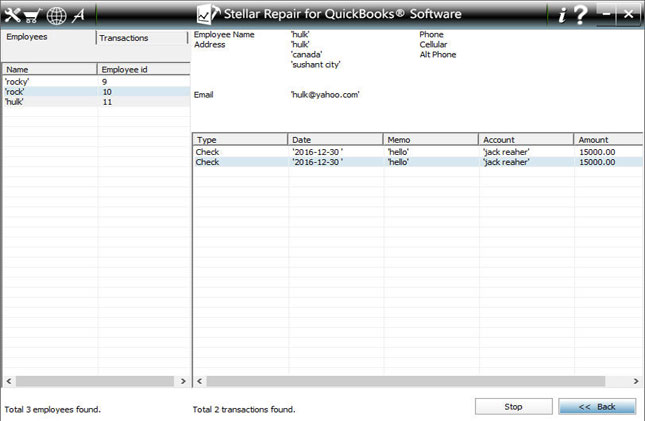Click the Memo column header
This screenshot has height=421, width=645.
[431, 140]
